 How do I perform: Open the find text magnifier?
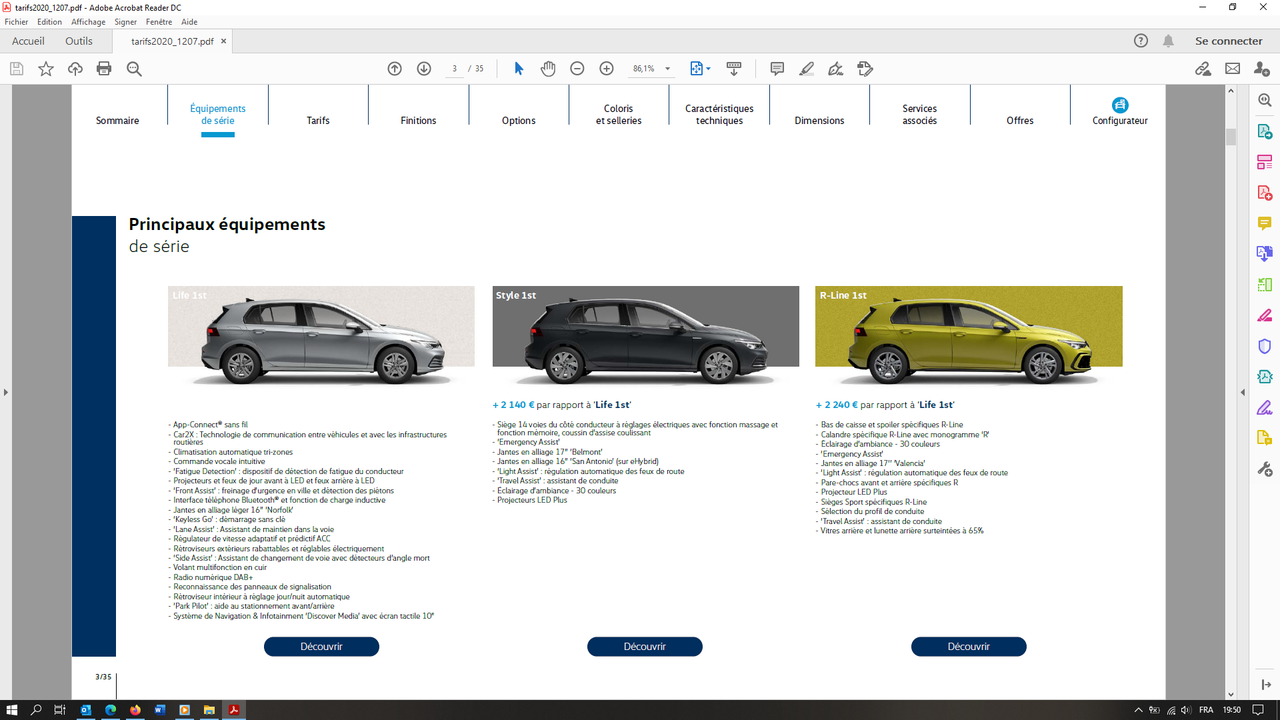click(x=134, y=69)
